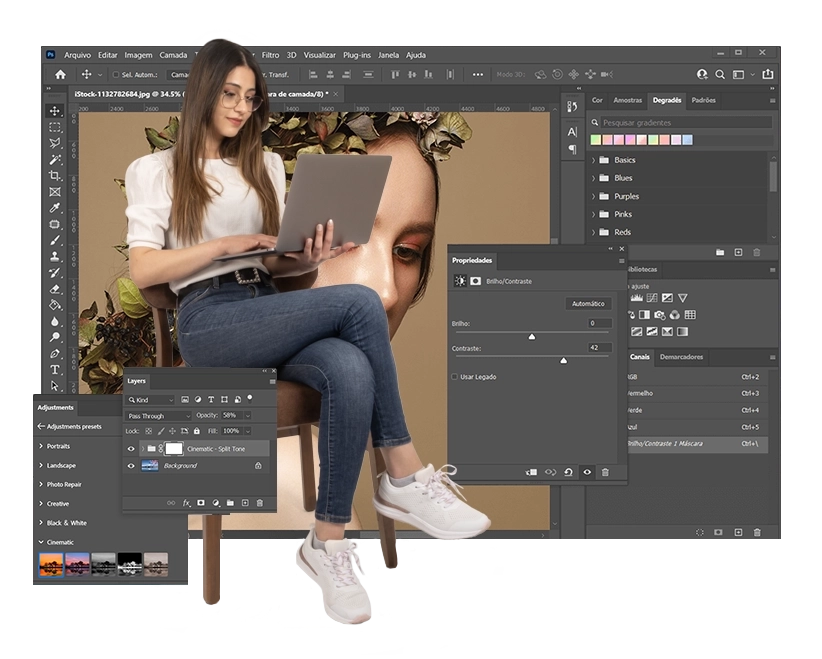This screenshot has height=659, width=822.
Task: Expand the Cinematic - Split Tone group
Action: [142, 448]
